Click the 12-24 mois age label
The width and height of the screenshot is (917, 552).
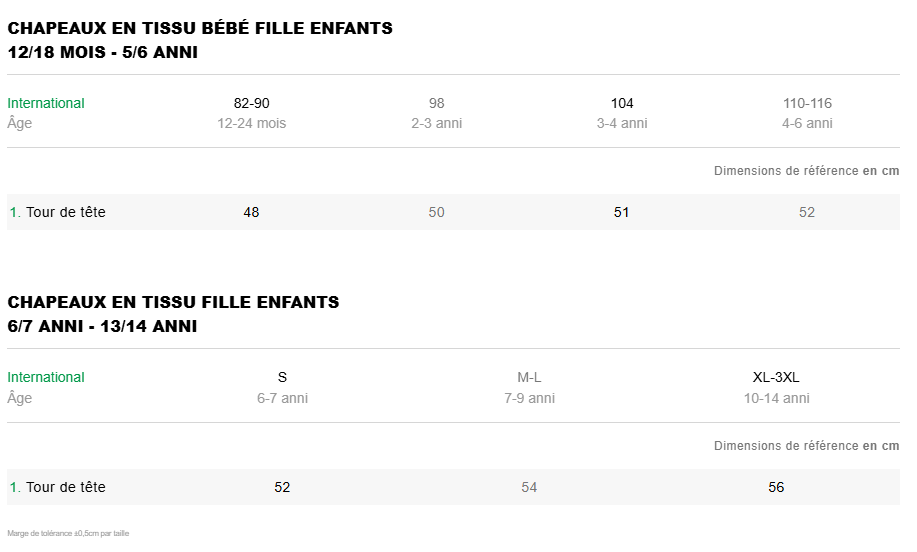coord(251,123)
